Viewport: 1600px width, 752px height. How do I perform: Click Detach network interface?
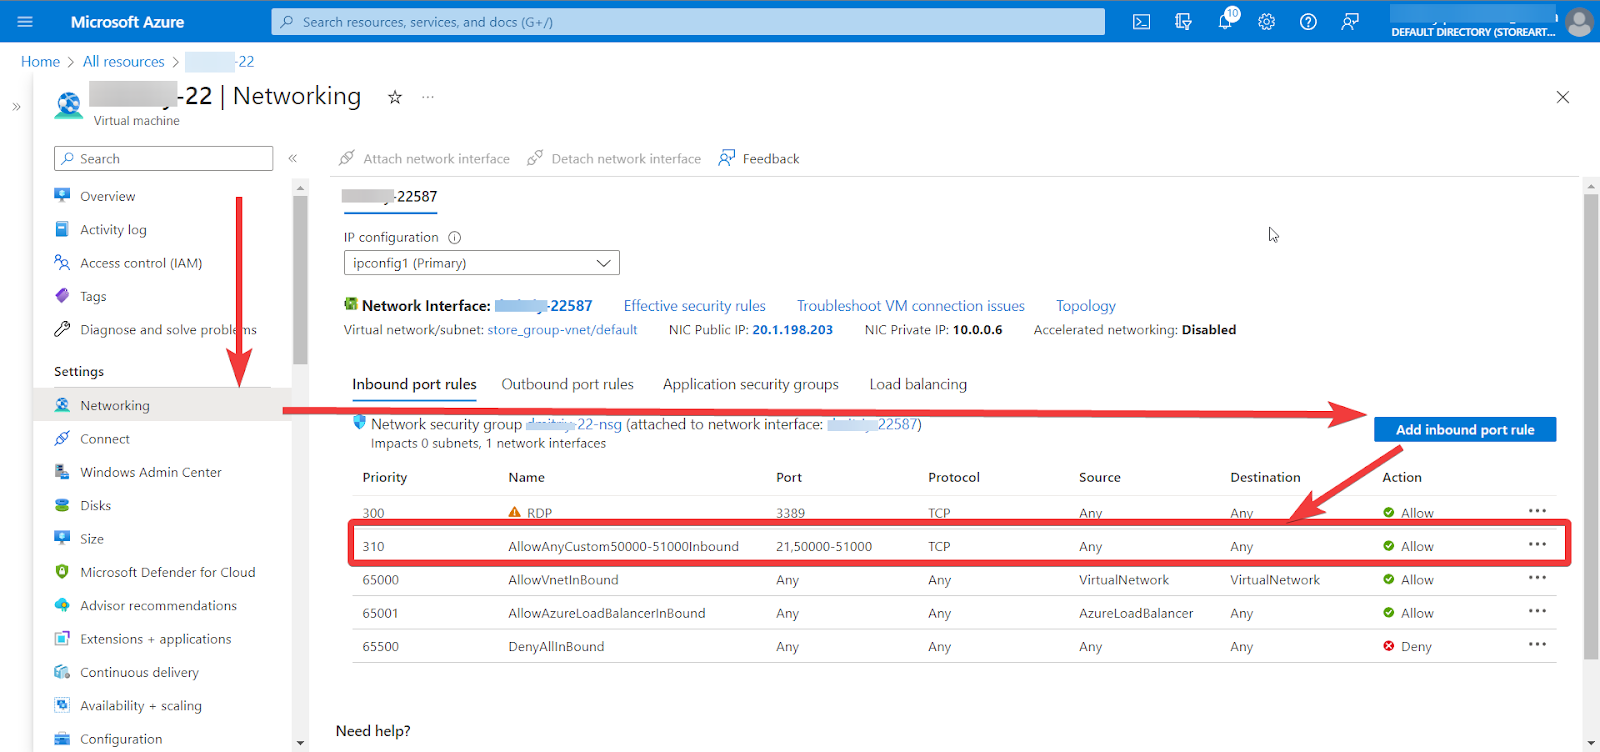[614, 158]
